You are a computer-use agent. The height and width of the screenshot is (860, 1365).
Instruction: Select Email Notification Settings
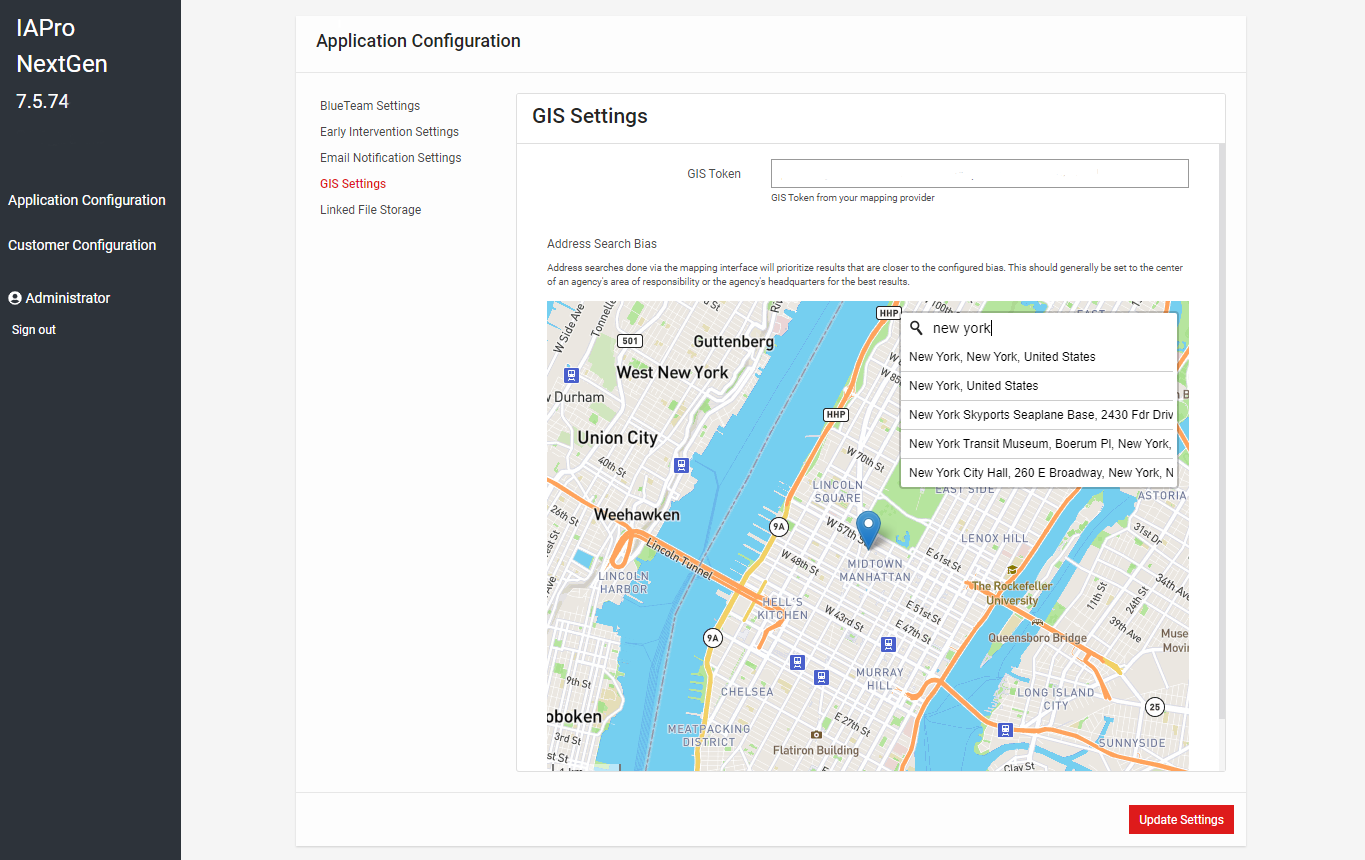391,158
